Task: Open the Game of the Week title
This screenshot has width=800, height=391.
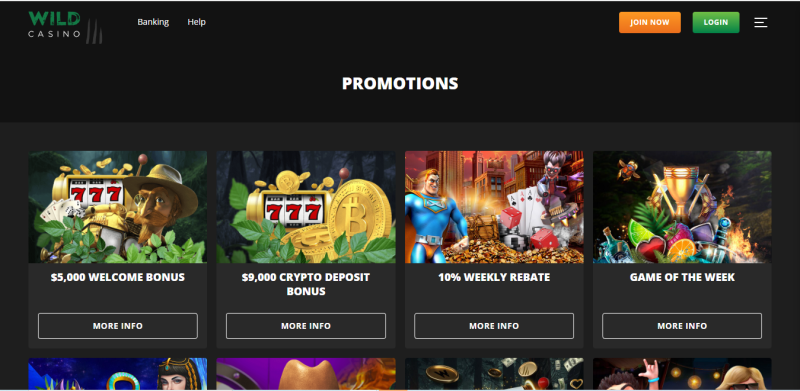Action: click(x=682, y=277)
